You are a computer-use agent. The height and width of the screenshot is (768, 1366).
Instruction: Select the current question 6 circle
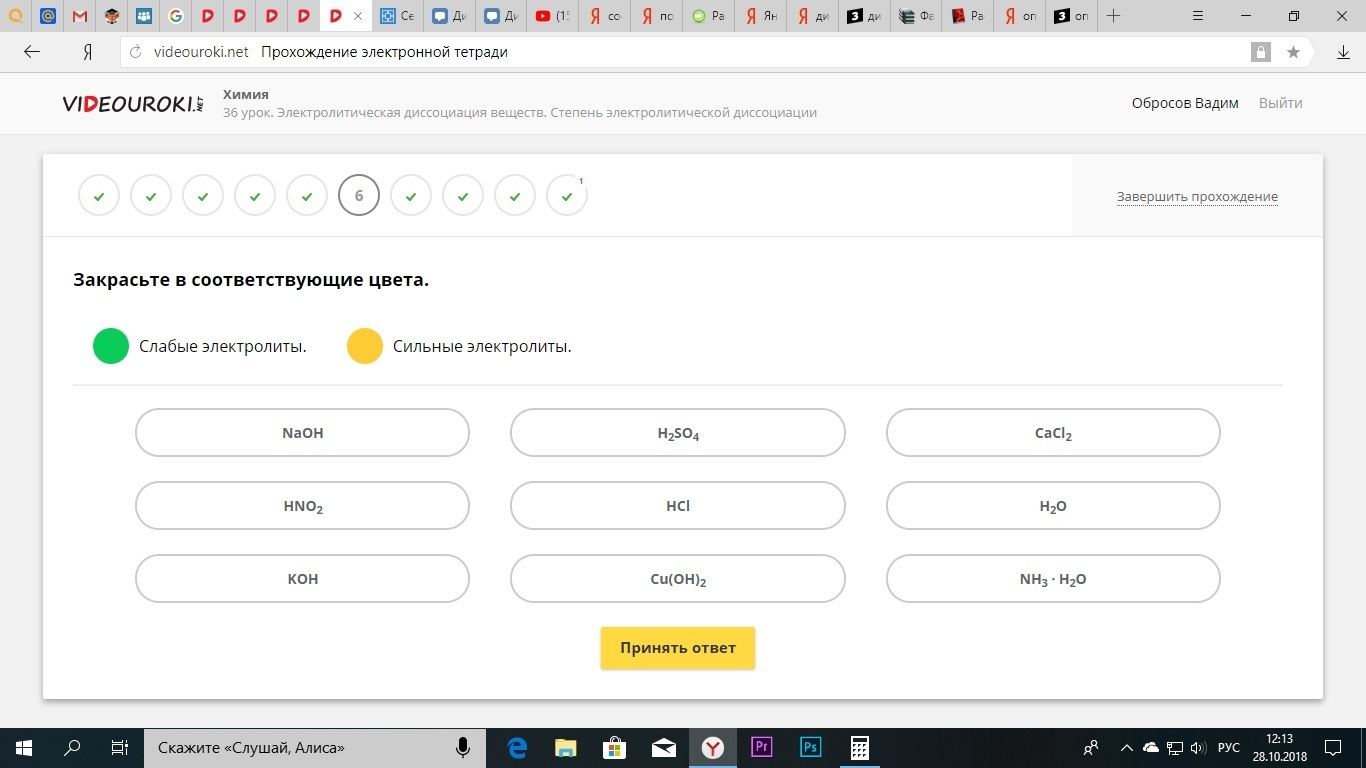click(x=359, y=196)
